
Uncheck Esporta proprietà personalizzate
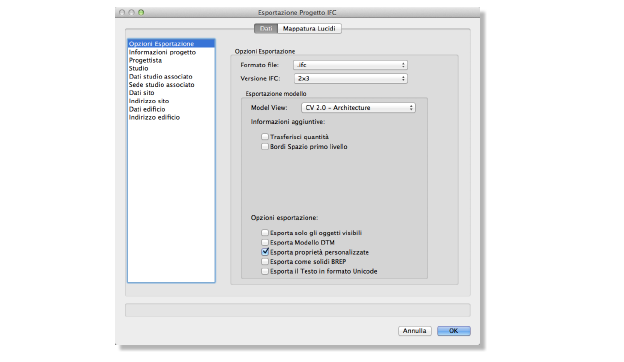tap(265, 252)
